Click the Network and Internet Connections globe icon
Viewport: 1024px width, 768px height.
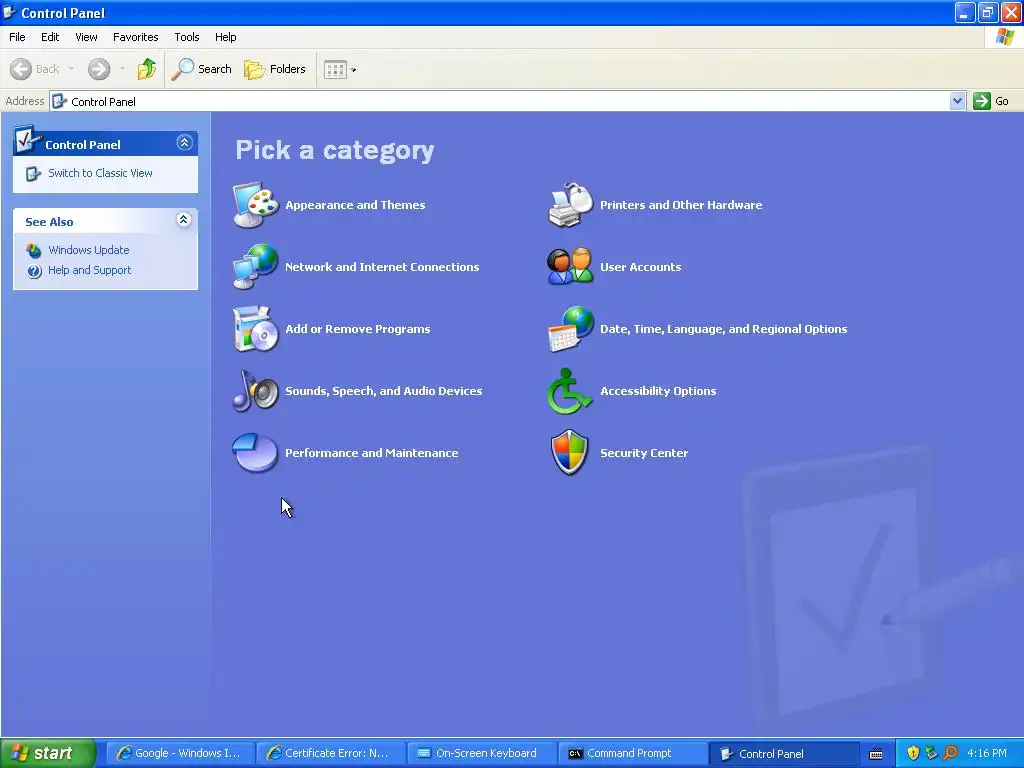(x=255, y=266)
